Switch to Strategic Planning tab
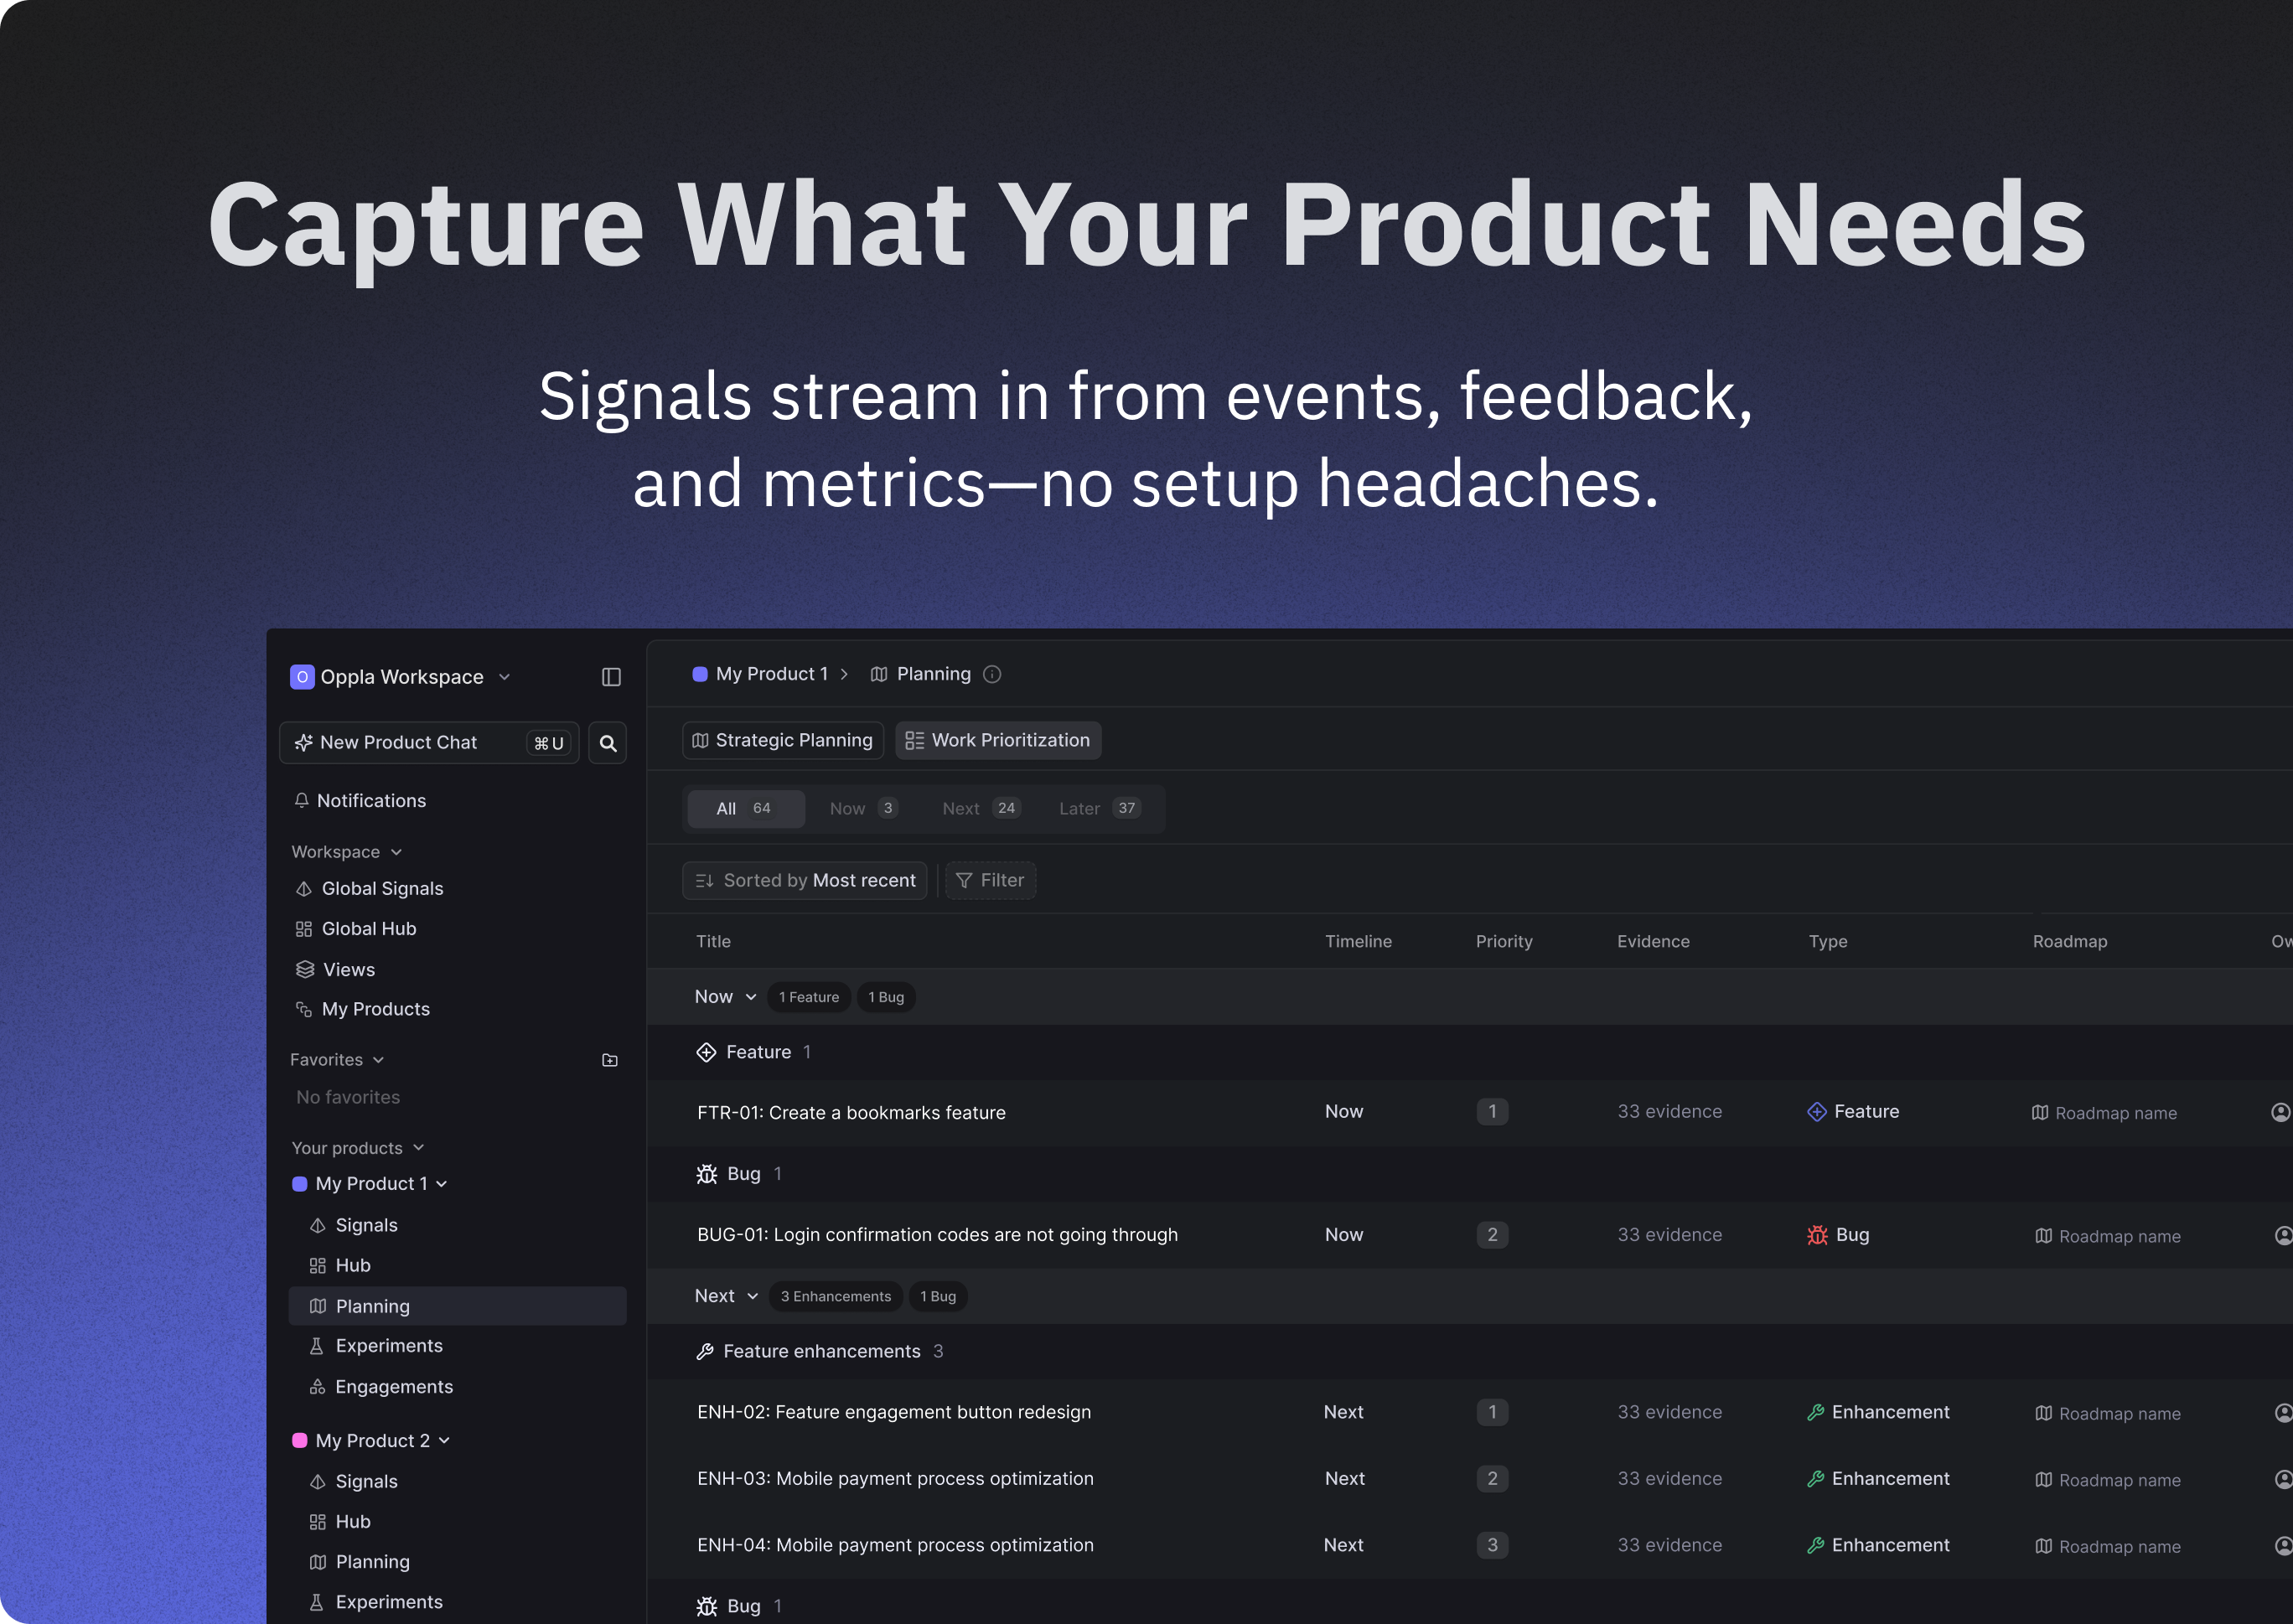 (783, 740)
